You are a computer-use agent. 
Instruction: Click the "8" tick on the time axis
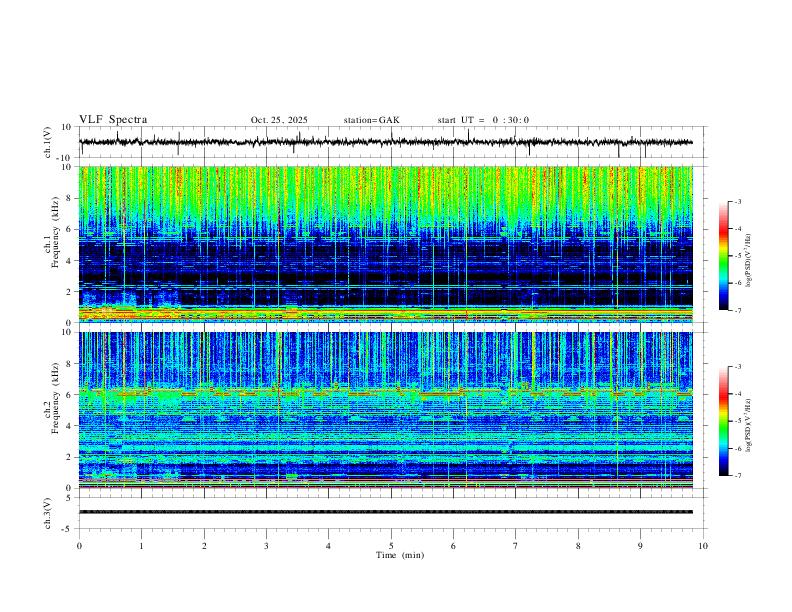click(578, 546)
